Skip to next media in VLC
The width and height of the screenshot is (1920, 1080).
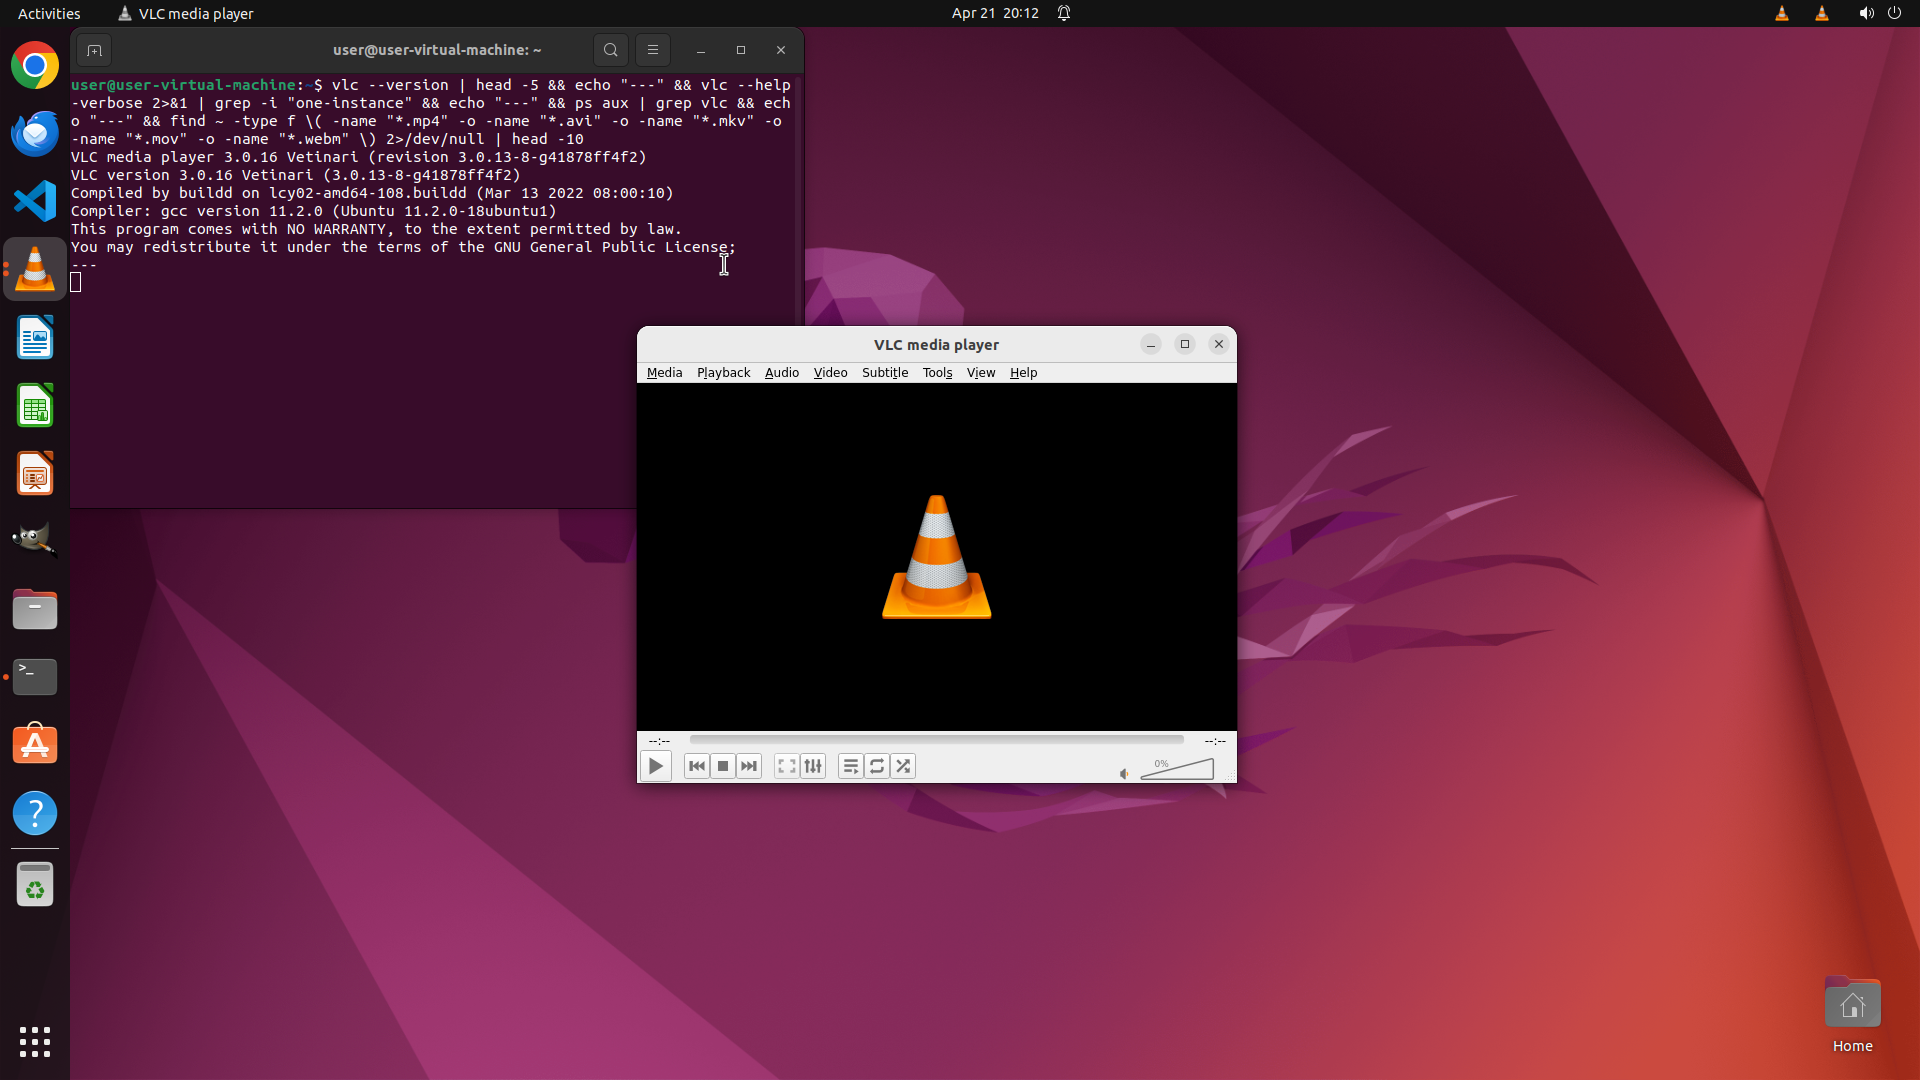(749, 766)
